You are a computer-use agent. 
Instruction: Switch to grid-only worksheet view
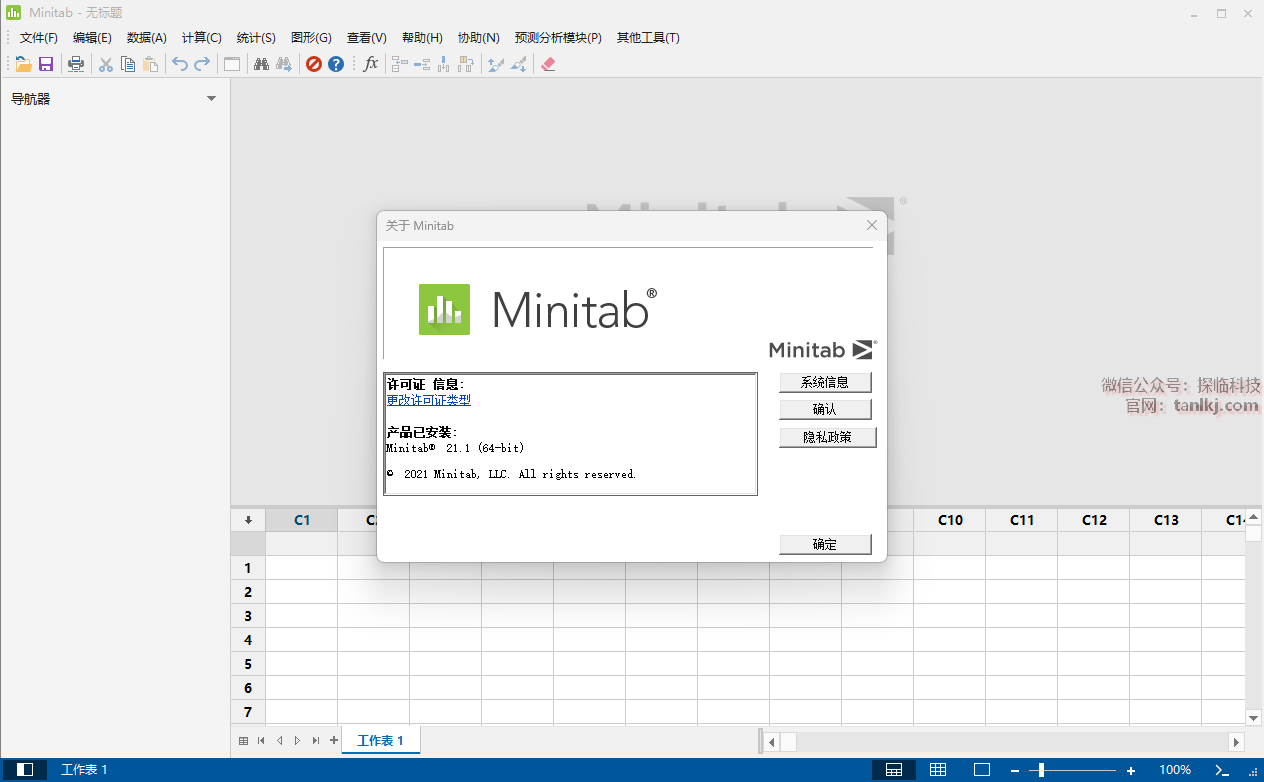pyautogui.click(x=938, y=770)
